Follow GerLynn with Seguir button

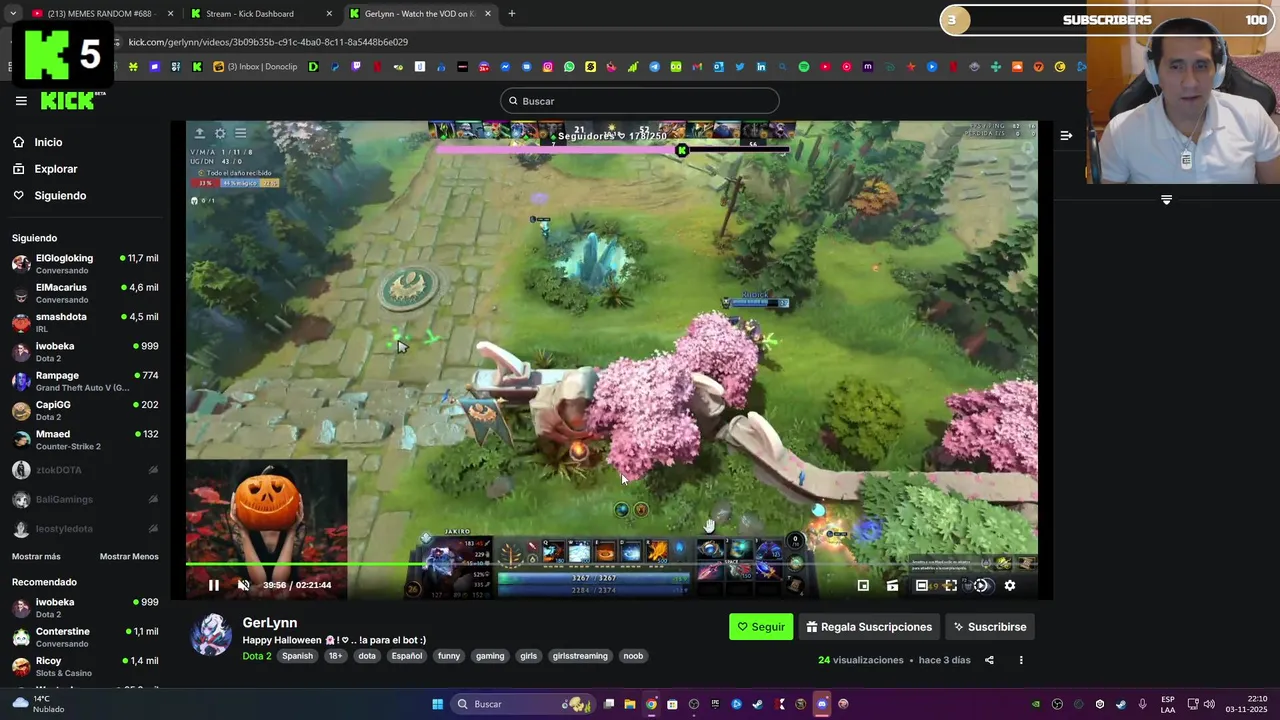tap(761, 627)
